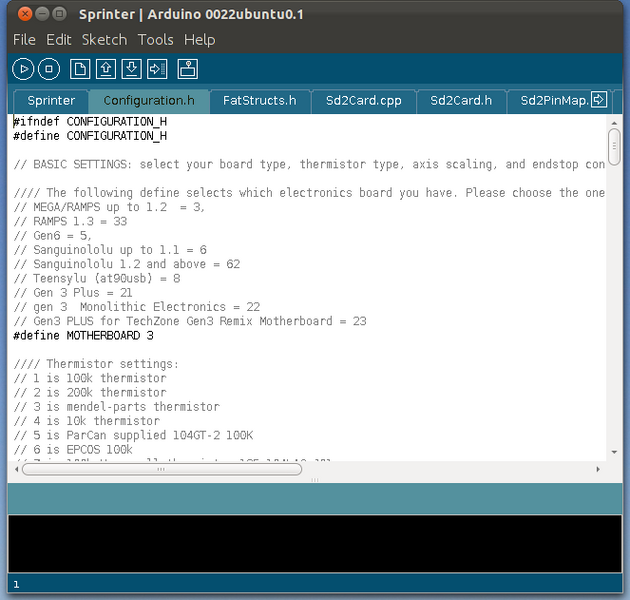Expand the Sketch menu
The width and height of the screenshot is (630, 600).
click(104, 40)
